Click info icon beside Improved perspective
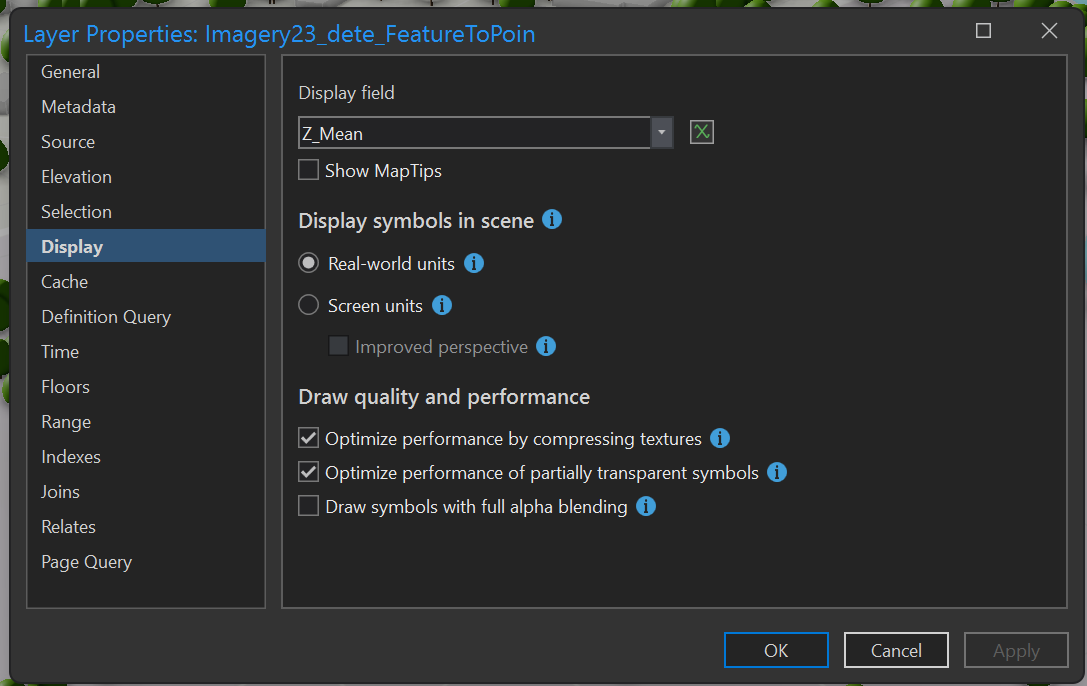The height and width of the screenshot is (686, 1087). tap(546, 346)
